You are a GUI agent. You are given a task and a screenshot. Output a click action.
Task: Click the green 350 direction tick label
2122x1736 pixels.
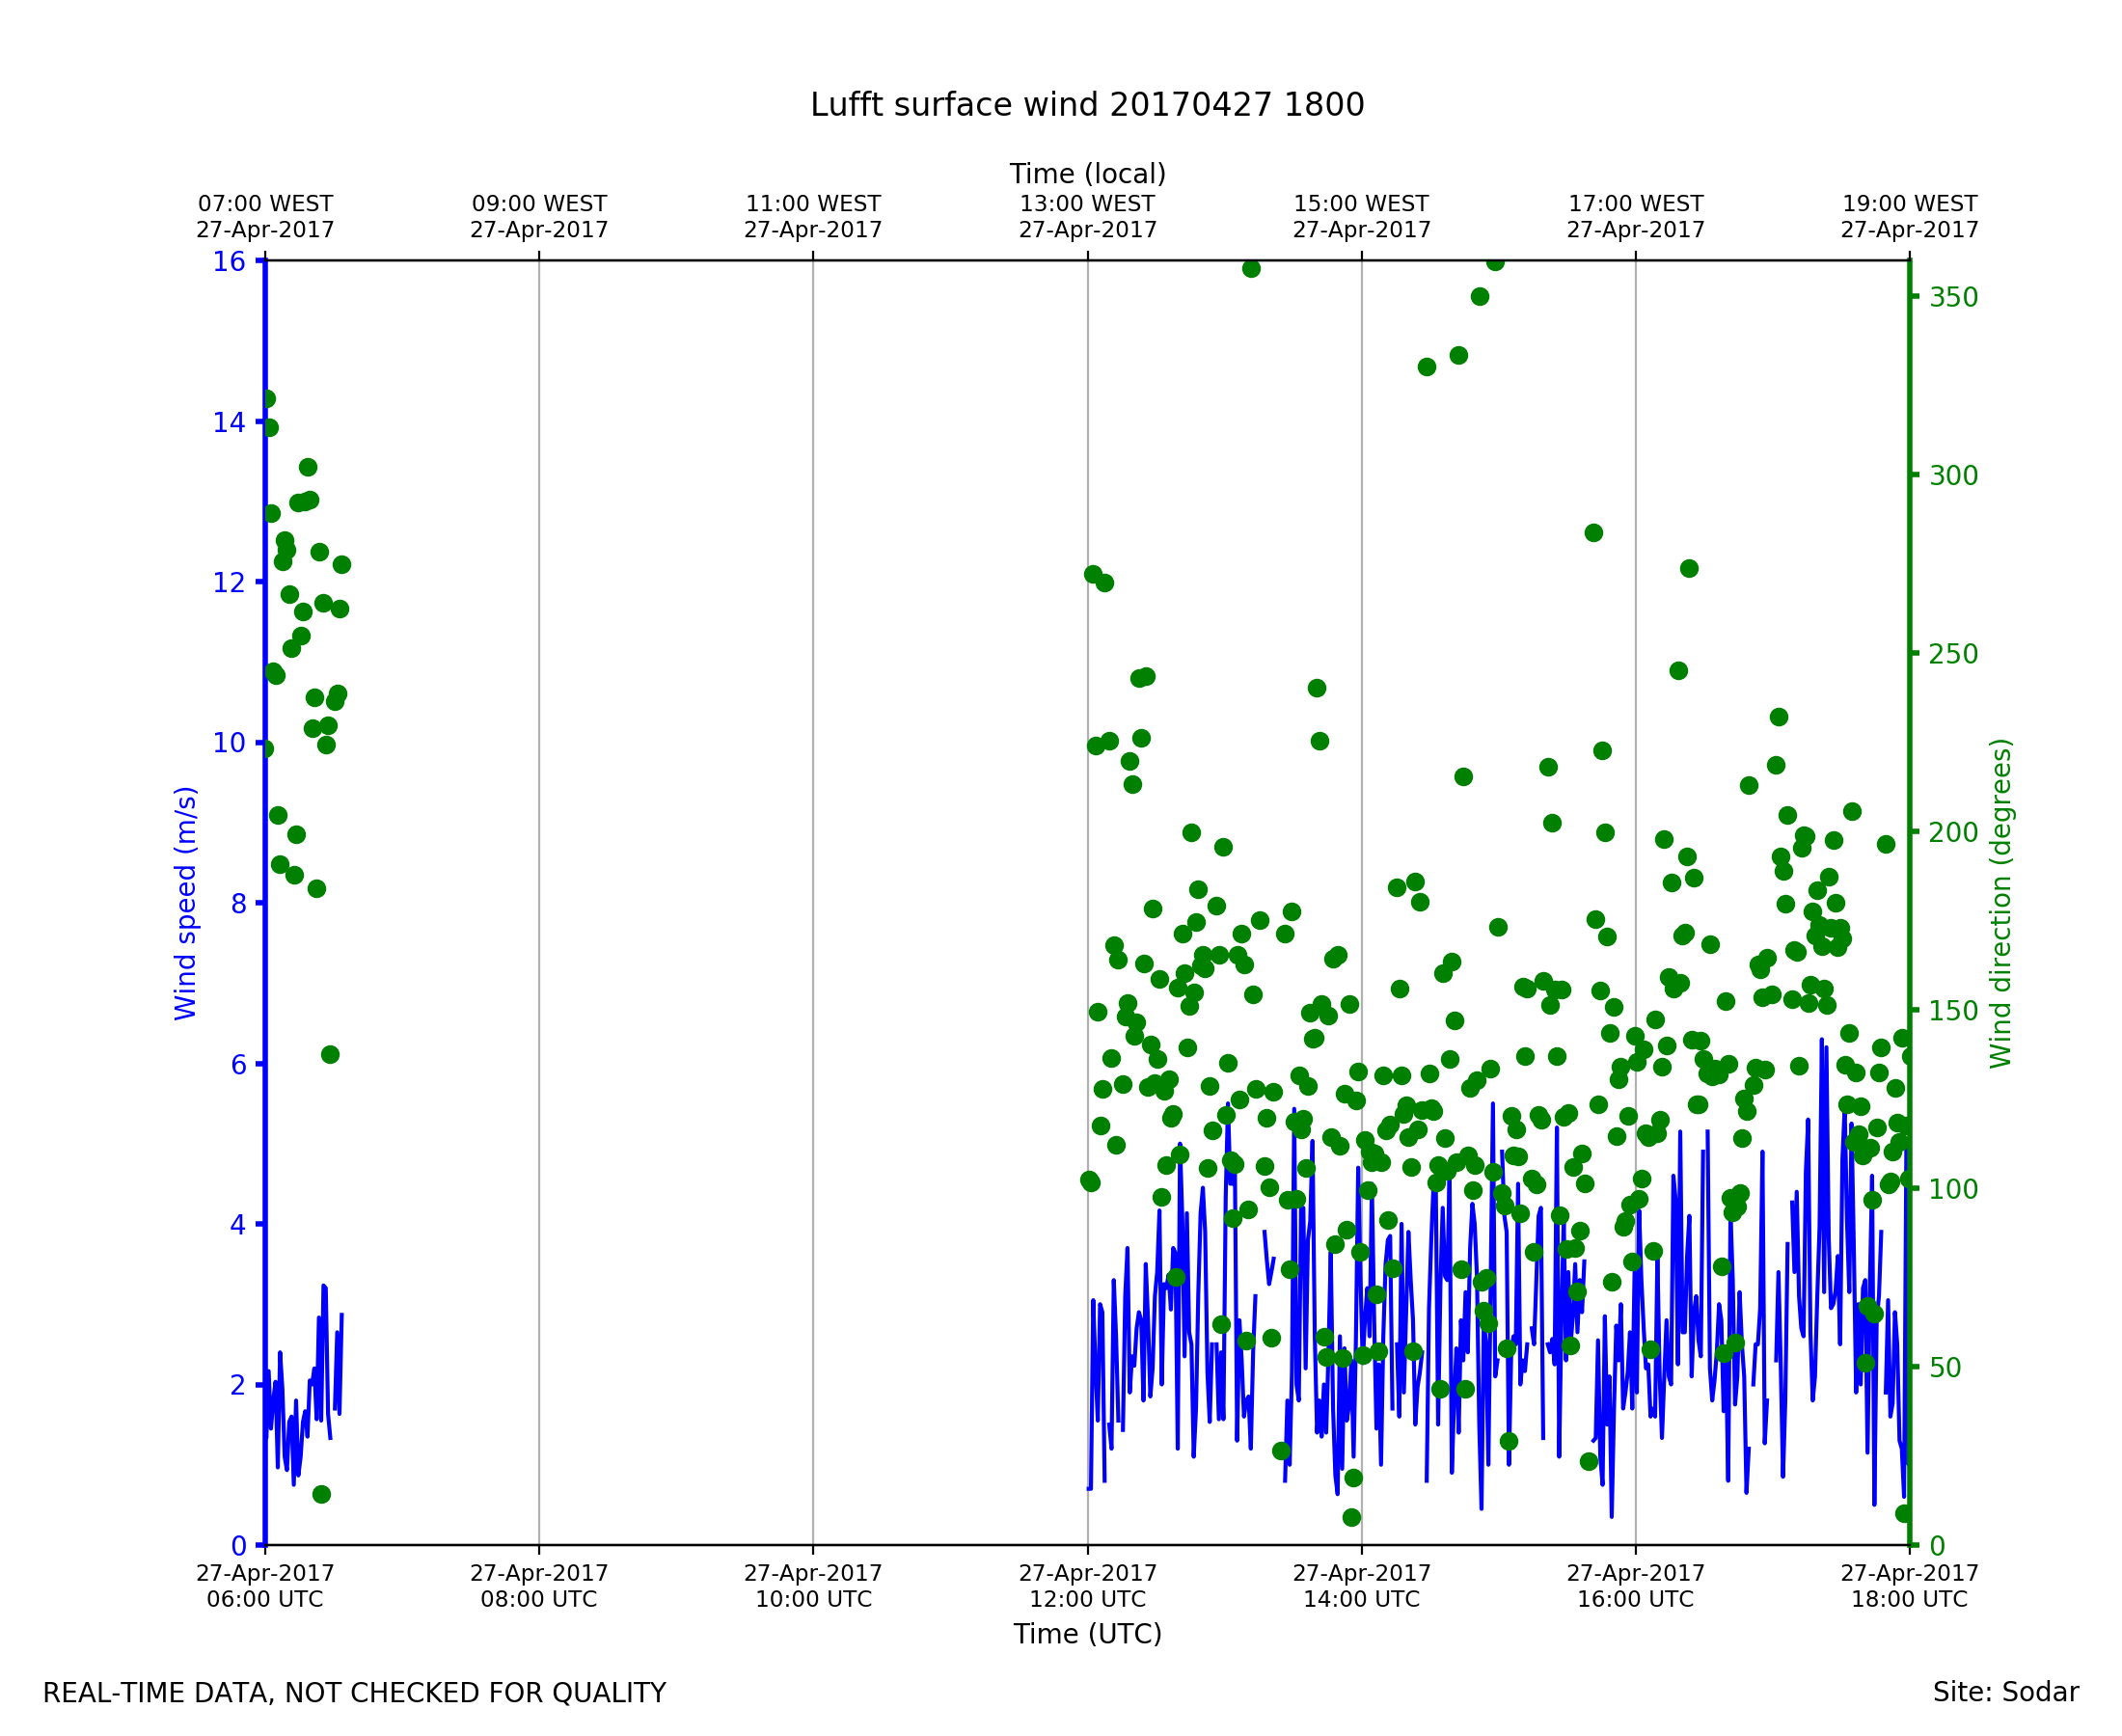pyautogui.click(x=1953, y=298)
